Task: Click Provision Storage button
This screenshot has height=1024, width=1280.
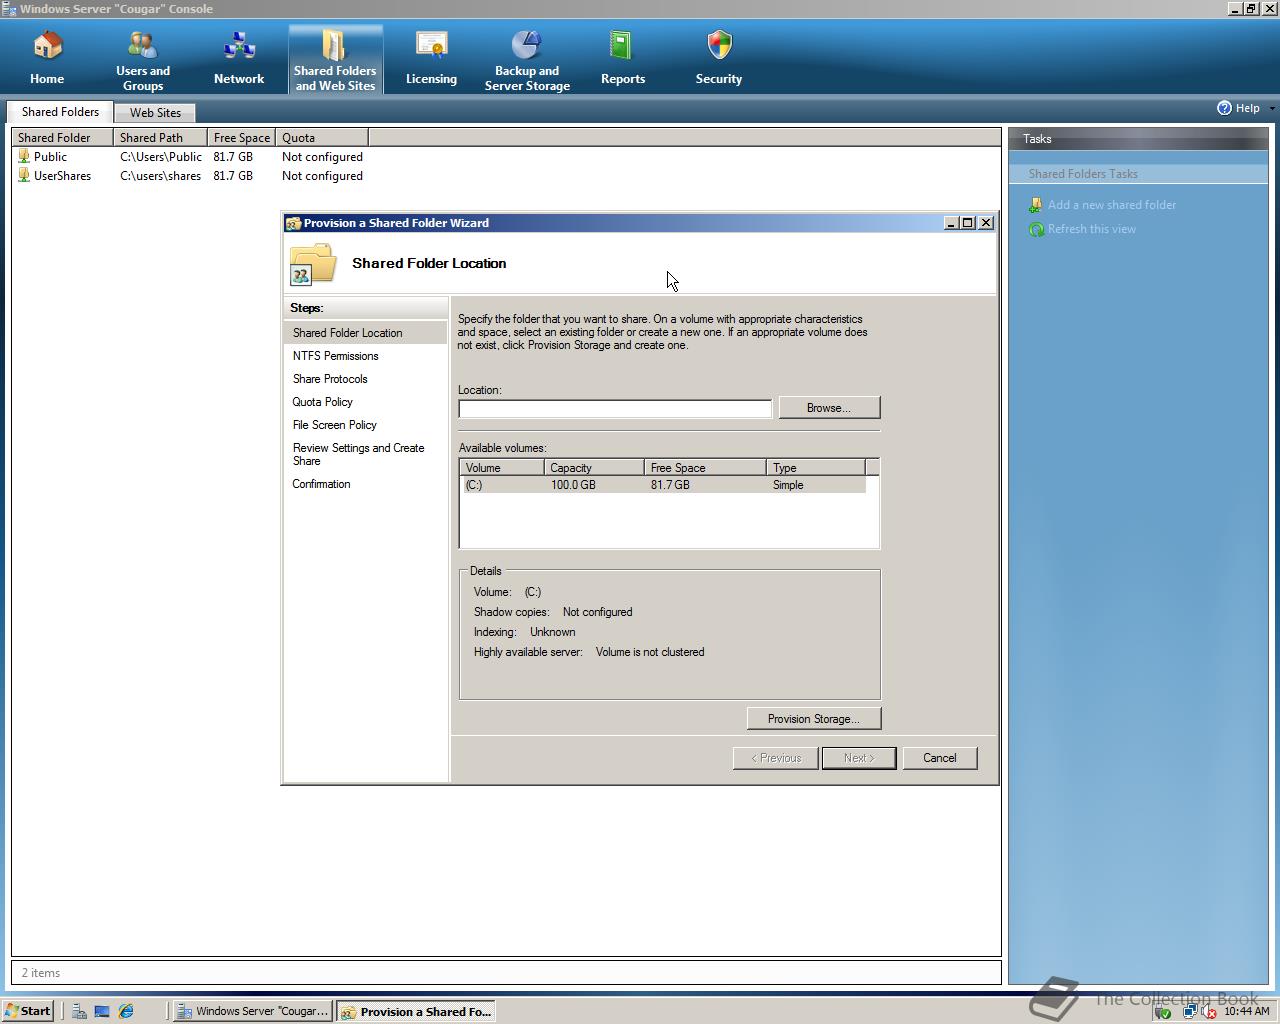Action: click(814, 719)
